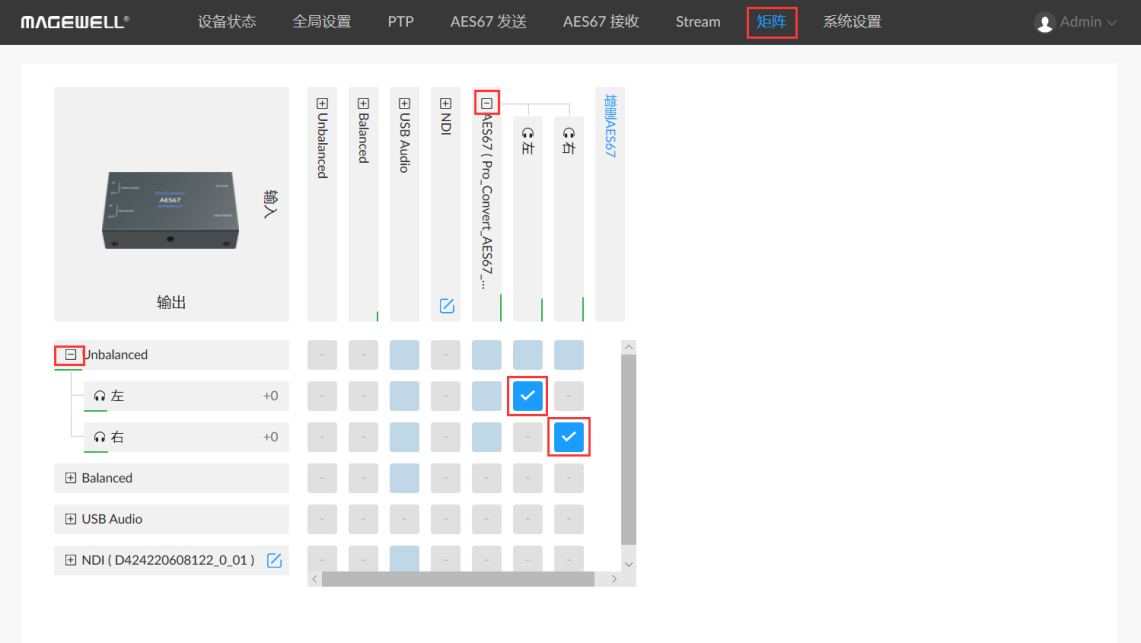
Task: Click the 增删AES67 link
Action: coord(610,126)
